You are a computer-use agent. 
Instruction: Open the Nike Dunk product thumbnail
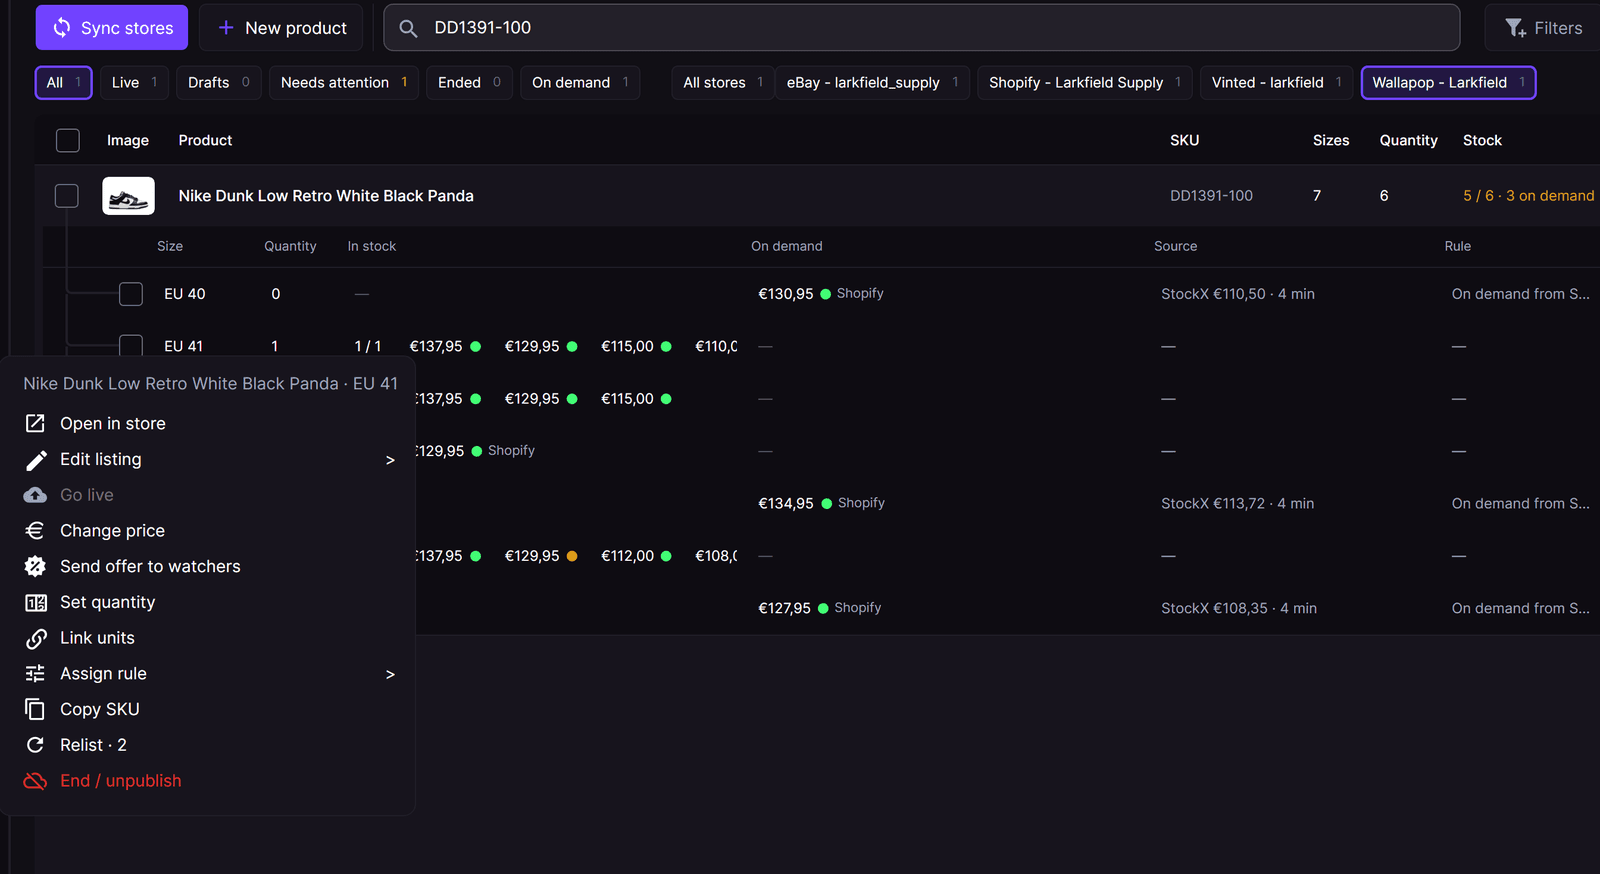click(128, 196)
